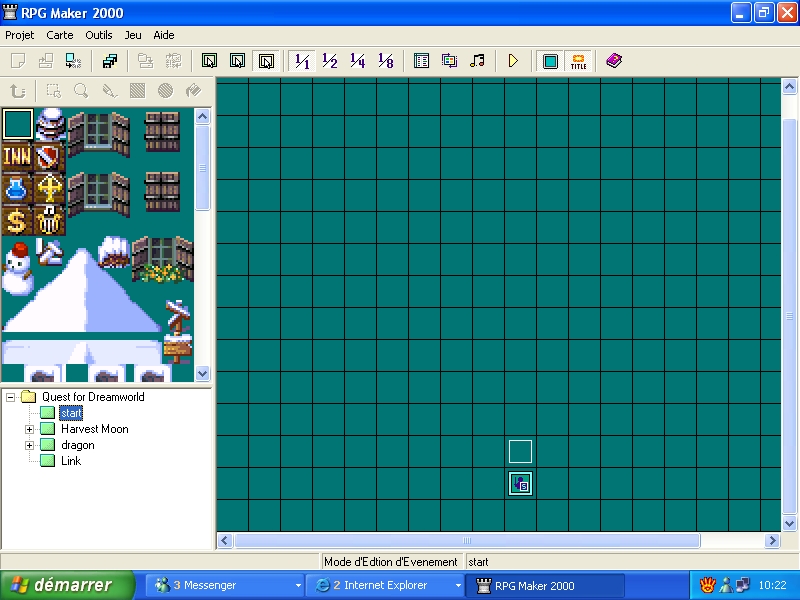Set map zoom to 1/1 scale
Image resolution: width=800 pixels, height=600 pixels.
302,61
